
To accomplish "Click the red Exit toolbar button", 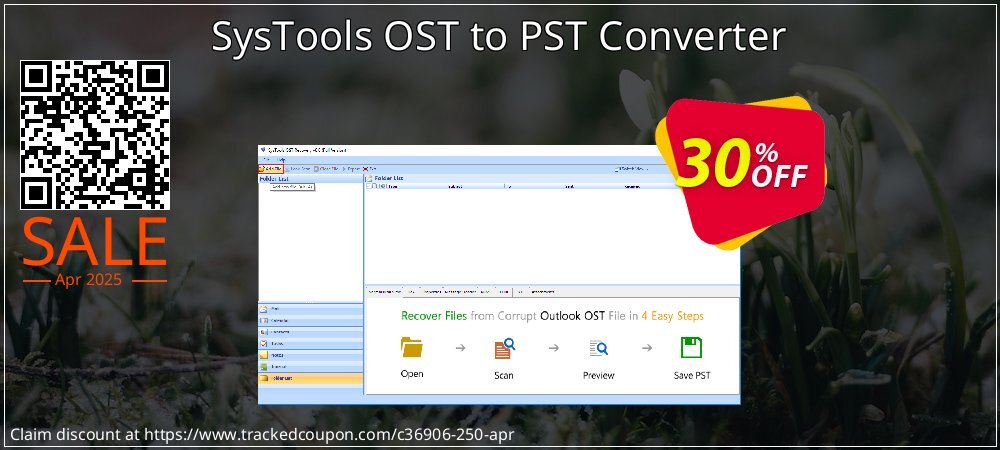I will coord(369,169).
